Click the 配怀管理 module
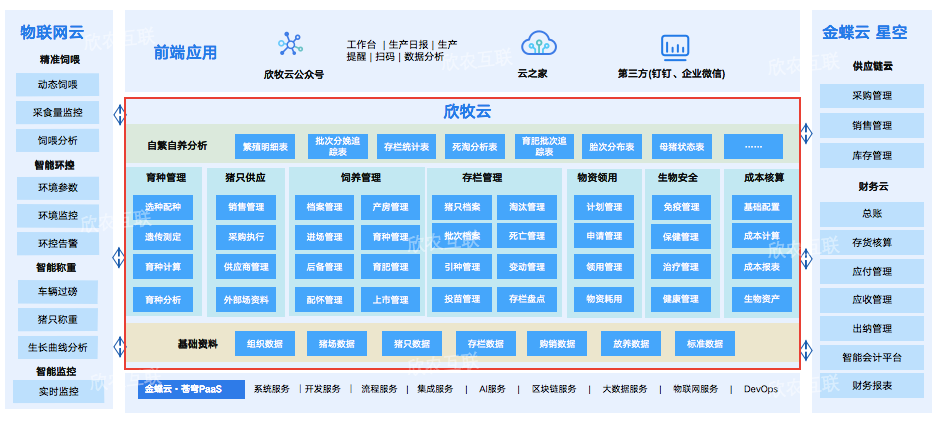 tap(324, 300)
